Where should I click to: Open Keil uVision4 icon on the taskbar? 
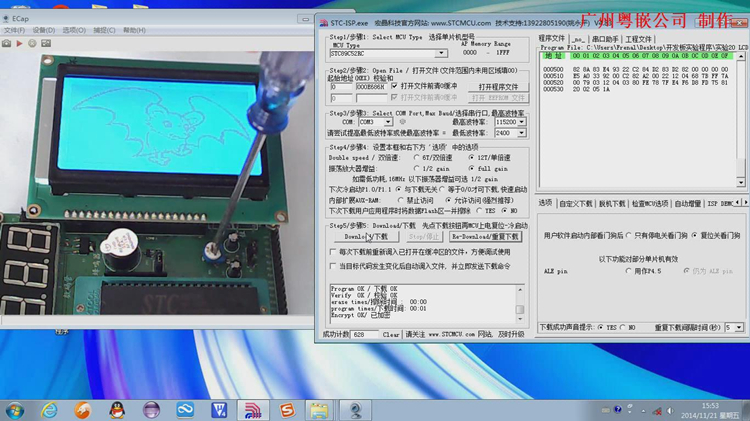(219, 410)
